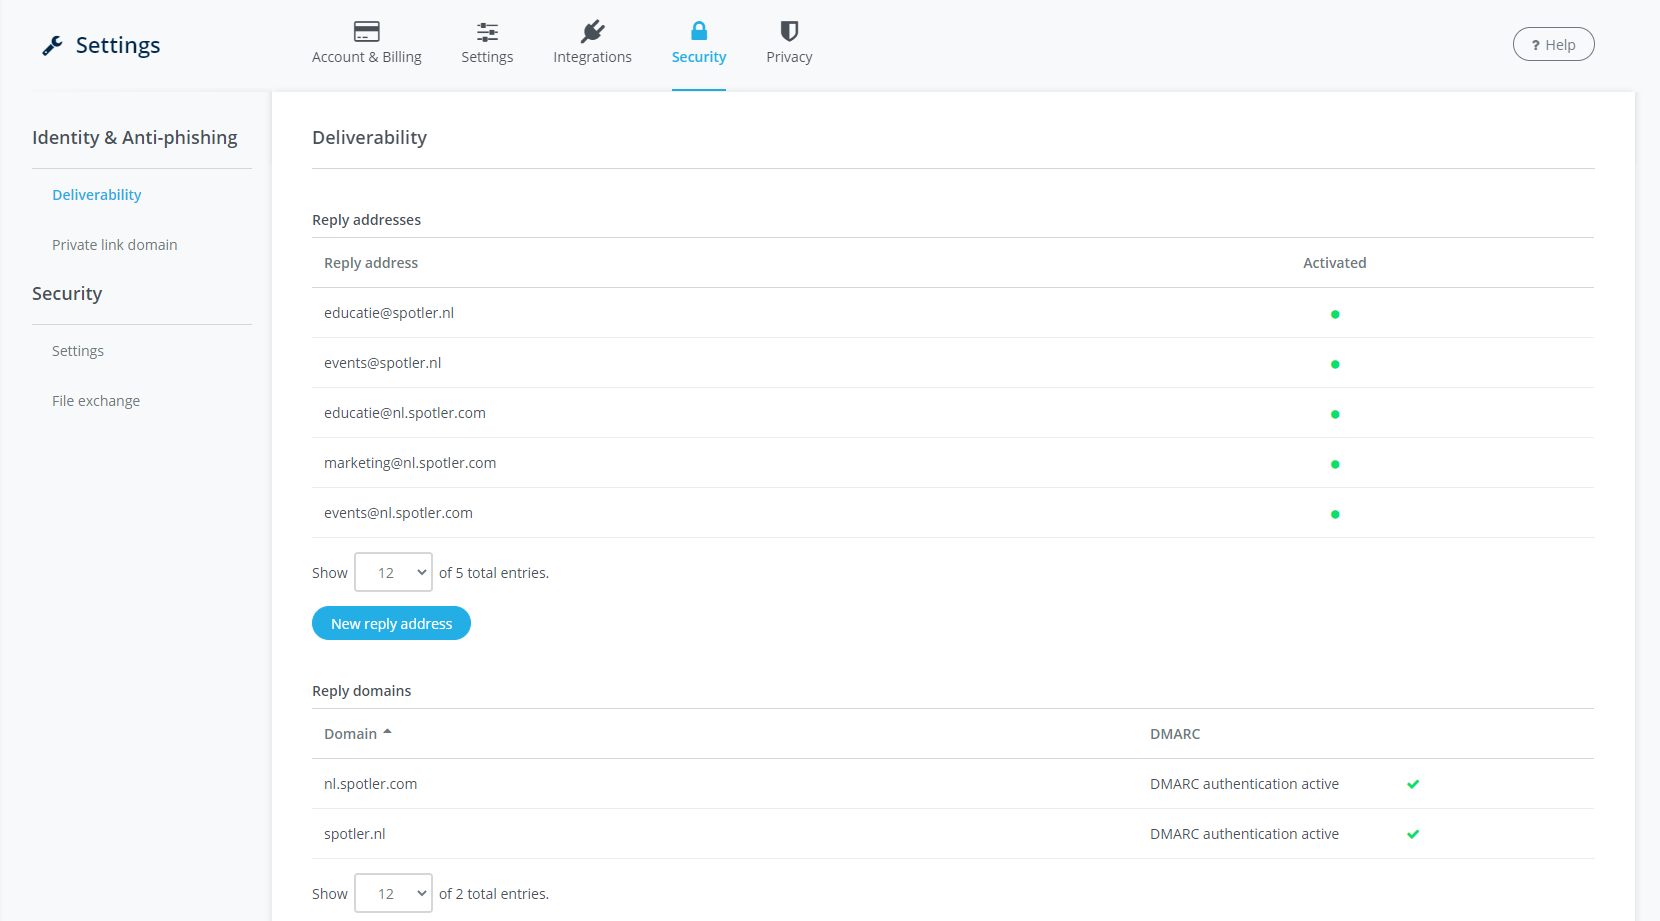Open reply addresses entries-per-page dropdown
1660x921 pixels.
coord(393,572)
